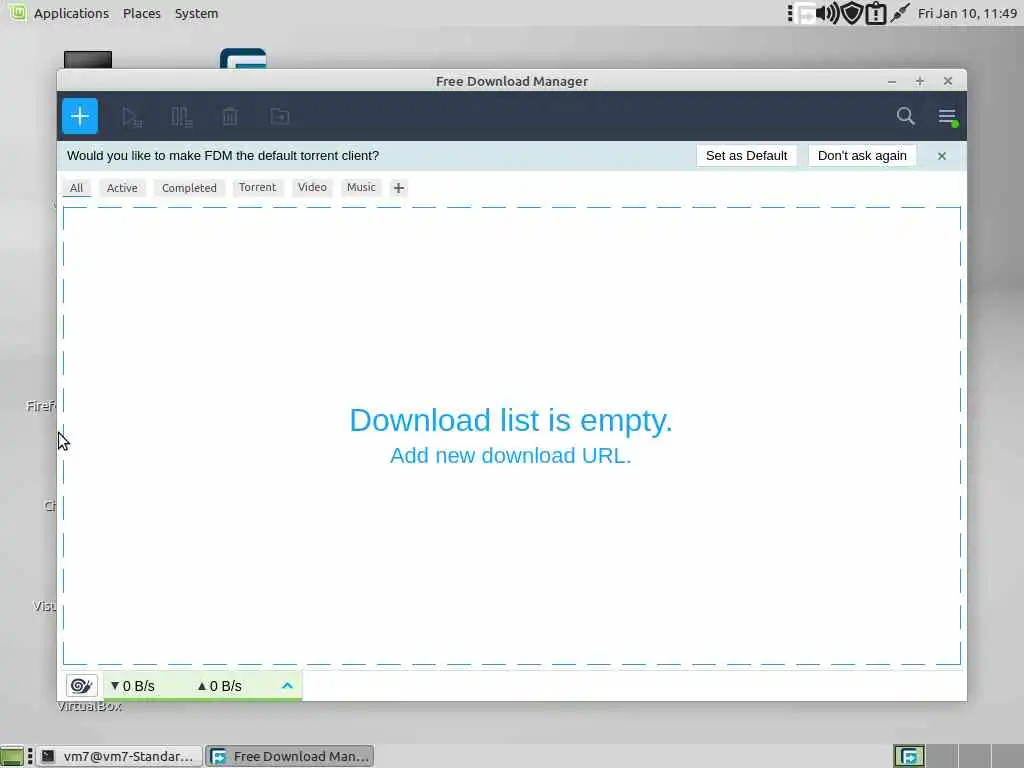The width and height of the screenshot is (1024, 768).
Task: Click the Don't ask again button
Action: 862,155
